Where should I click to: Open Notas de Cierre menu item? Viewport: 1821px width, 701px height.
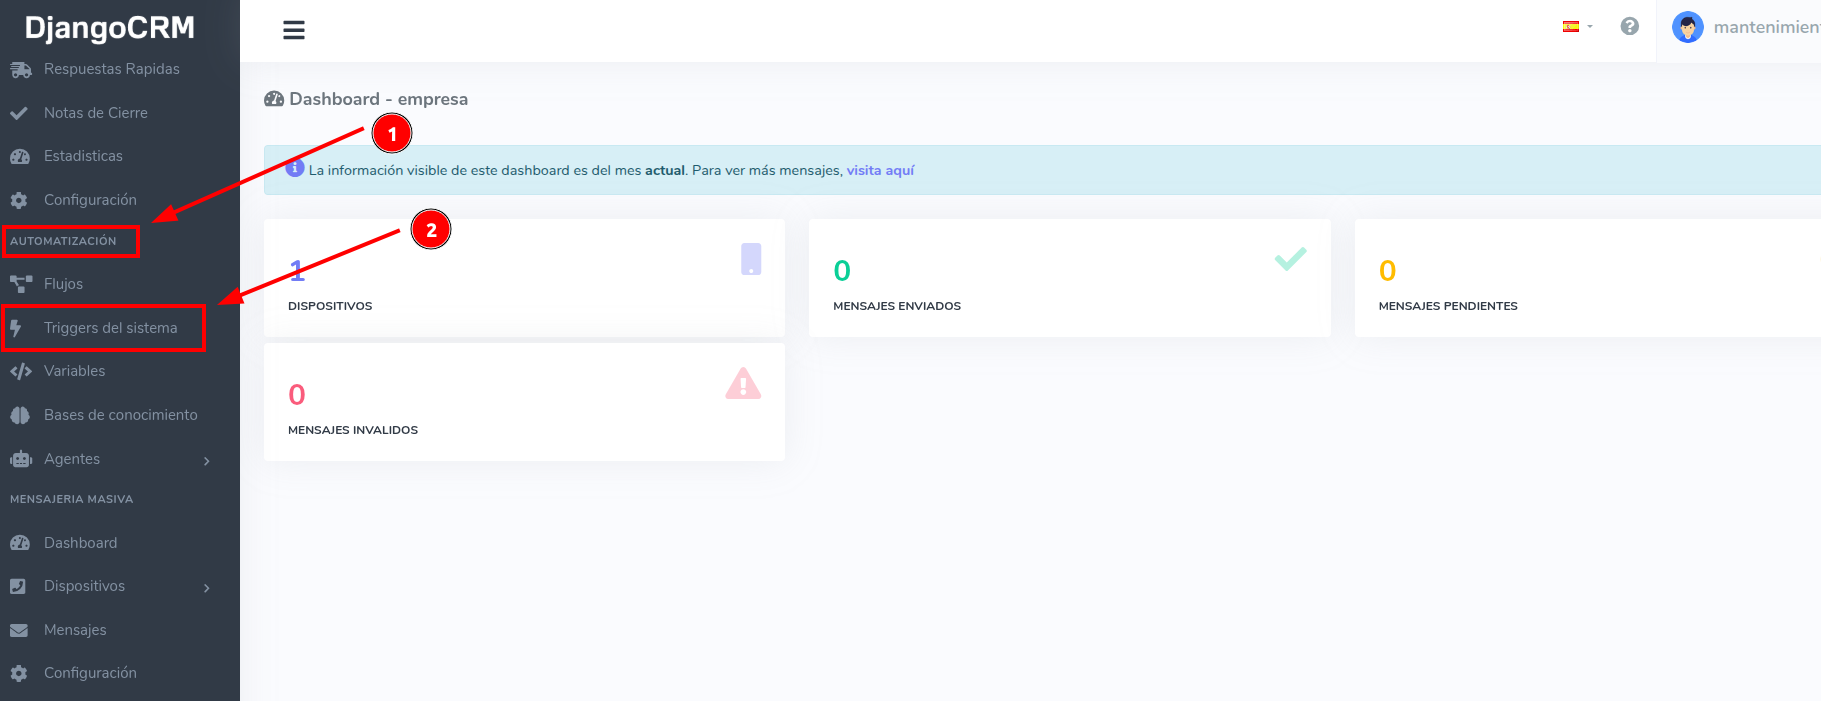pos(95,113)
